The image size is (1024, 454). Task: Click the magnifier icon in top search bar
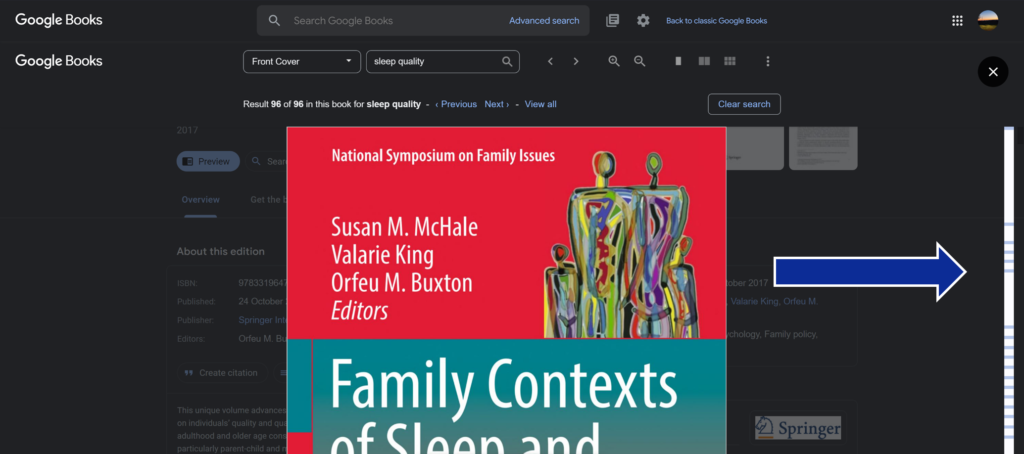274,21
